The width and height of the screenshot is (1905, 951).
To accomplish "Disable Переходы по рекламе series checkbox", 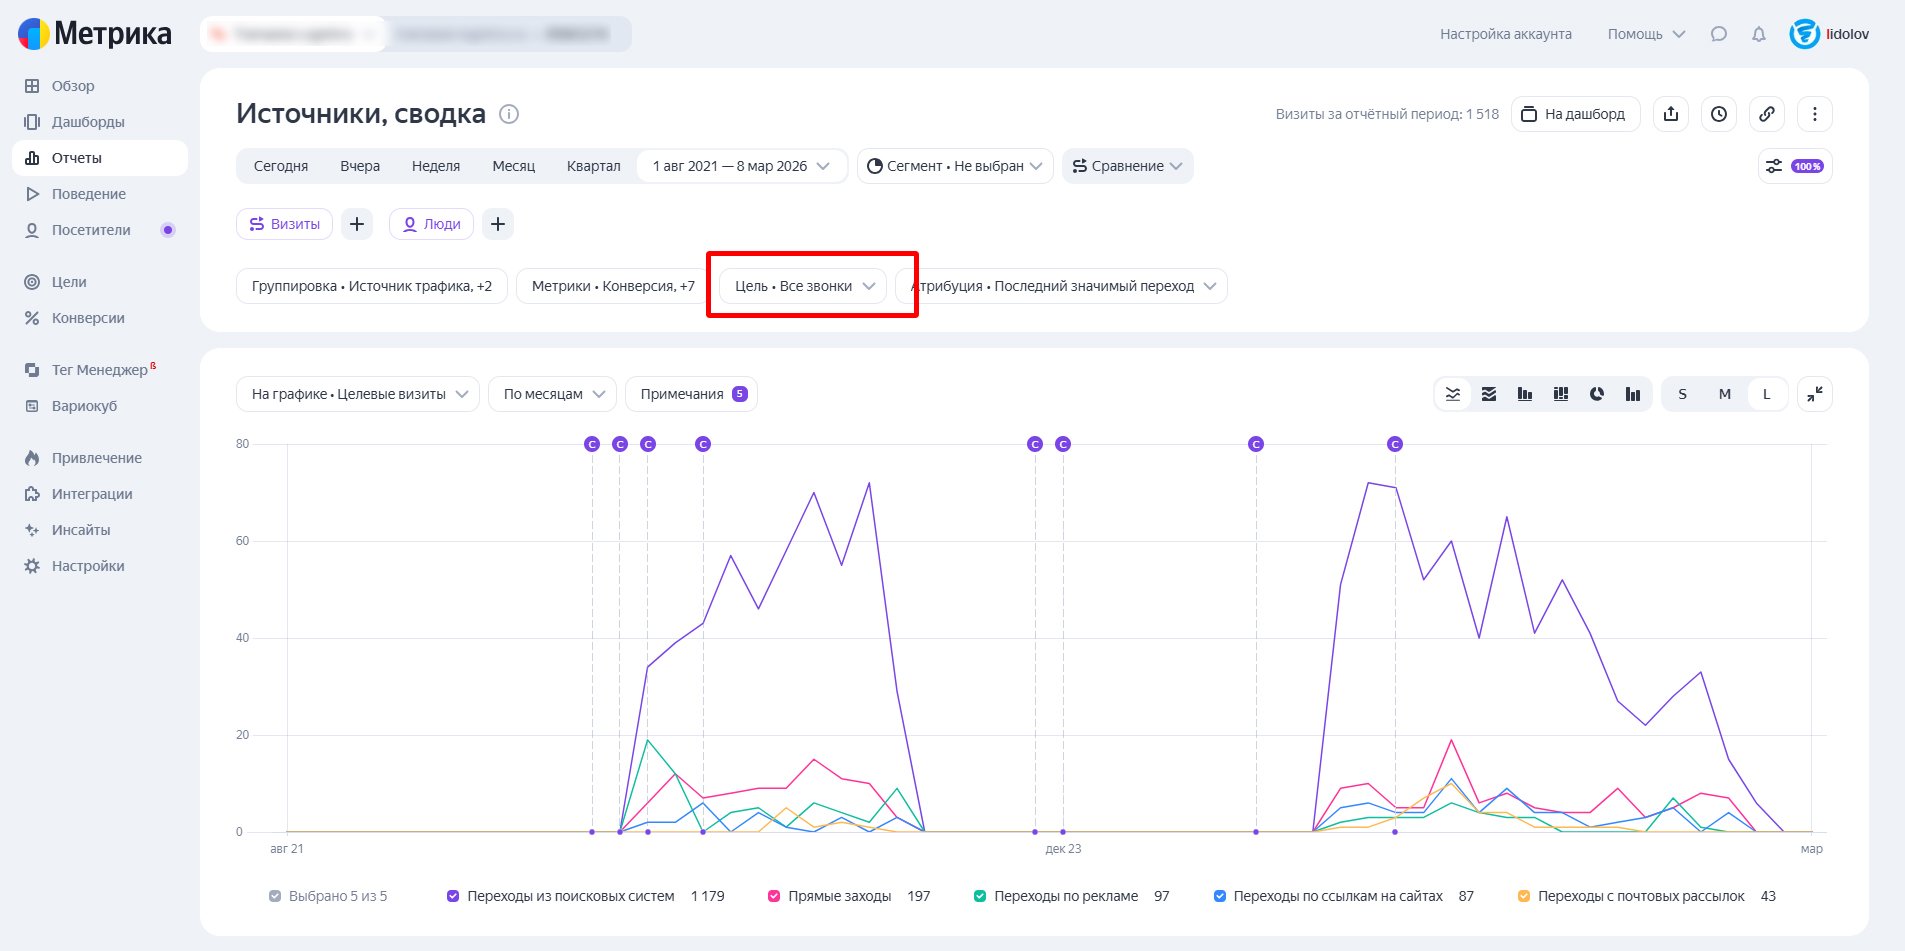I will [980, 896].
